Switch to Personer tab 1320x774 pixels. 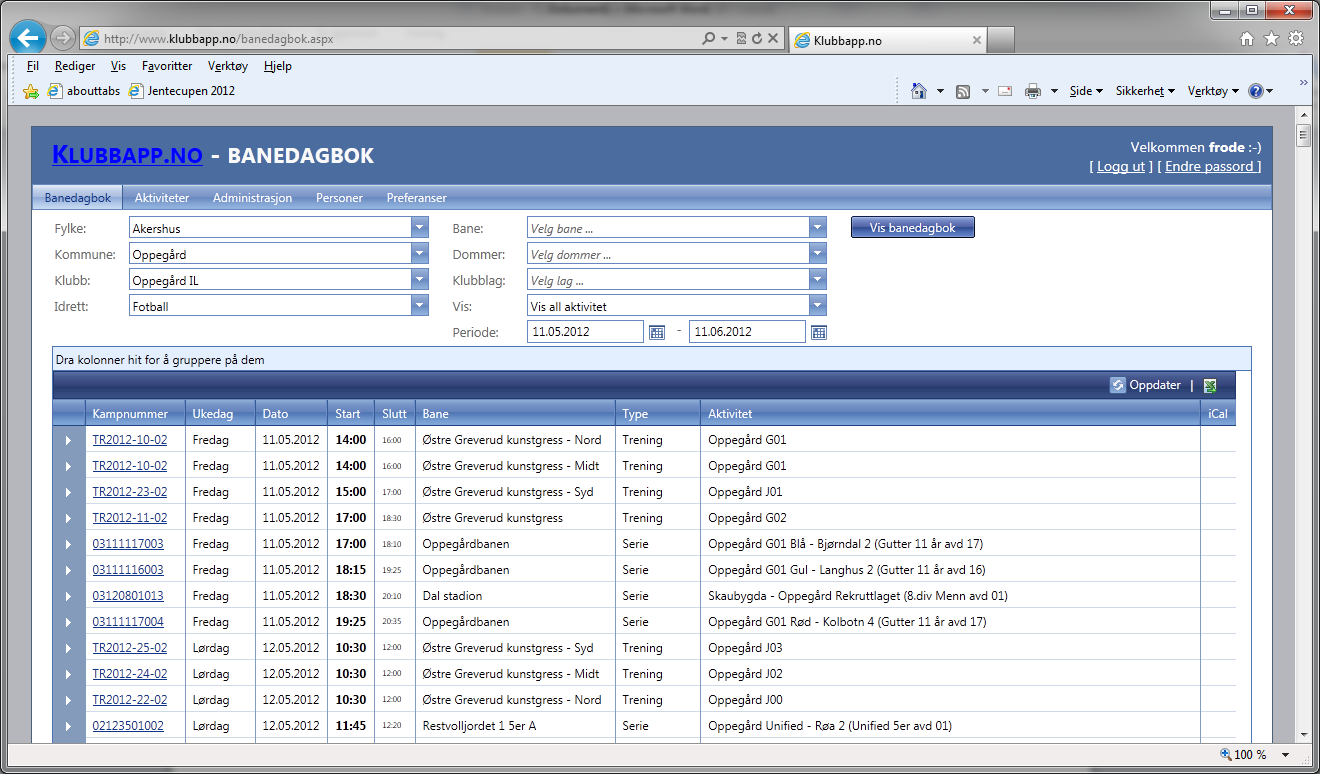pos(339,198)
